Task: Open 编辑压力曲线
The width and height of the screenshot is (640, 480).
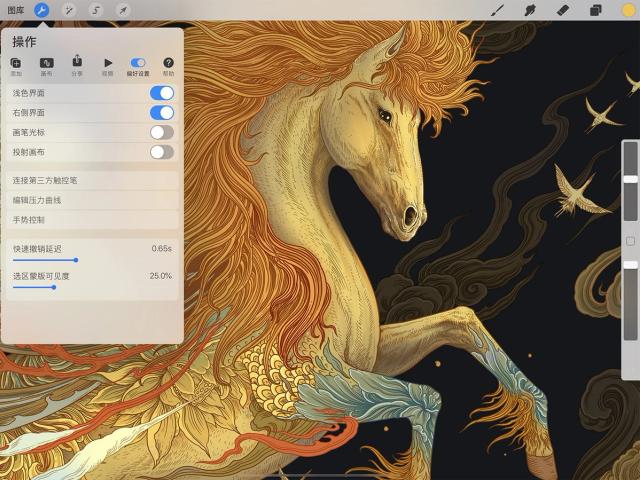Action: [93, 200]
